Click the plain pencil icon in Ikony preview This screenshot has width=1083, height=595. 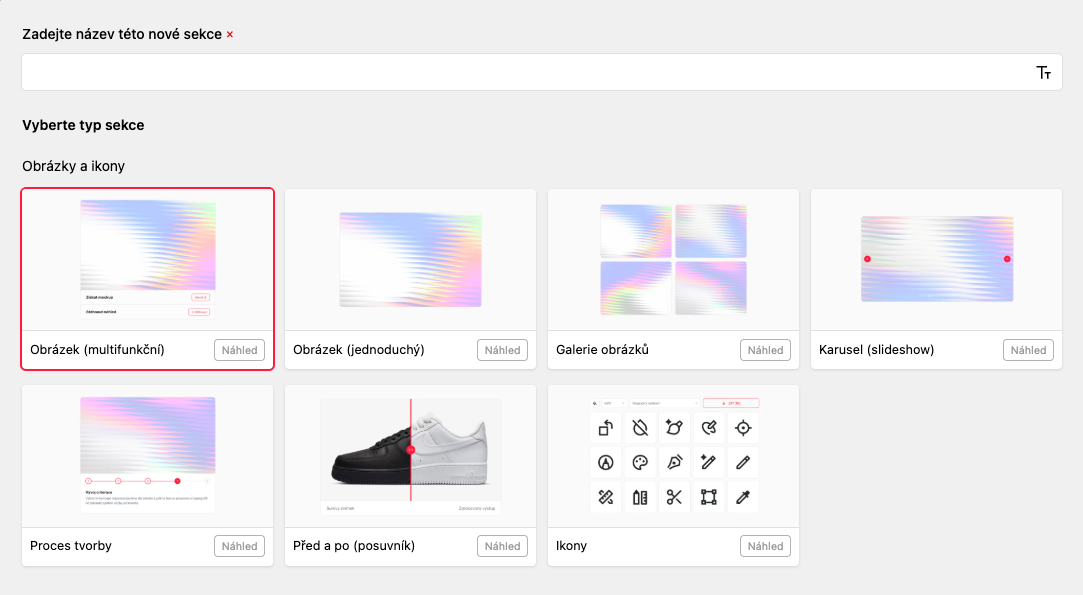point(743,462)
